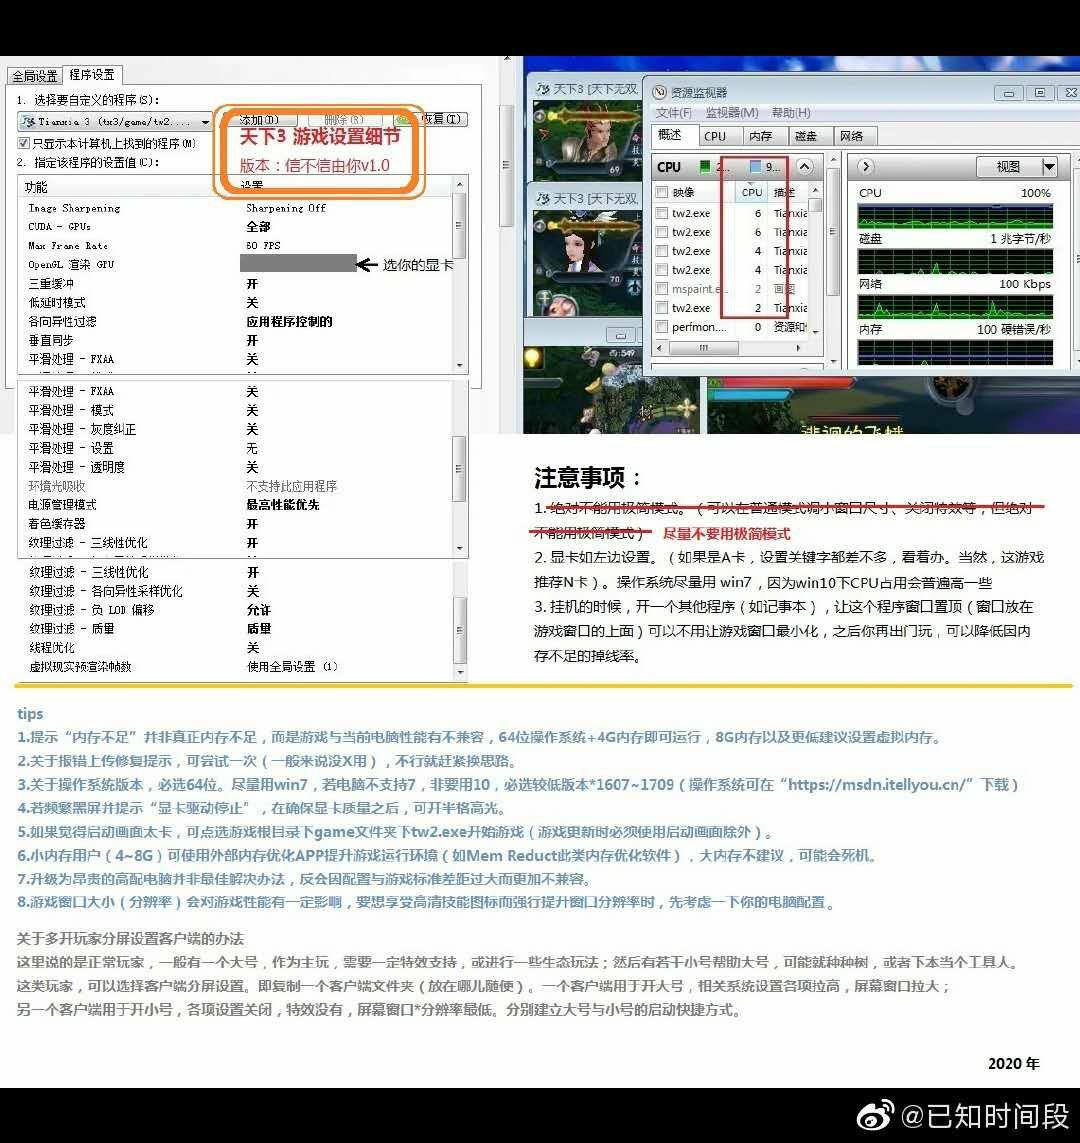Select 纹理过滤 - 各向异性采样优化 row

(x=237, y=591)
